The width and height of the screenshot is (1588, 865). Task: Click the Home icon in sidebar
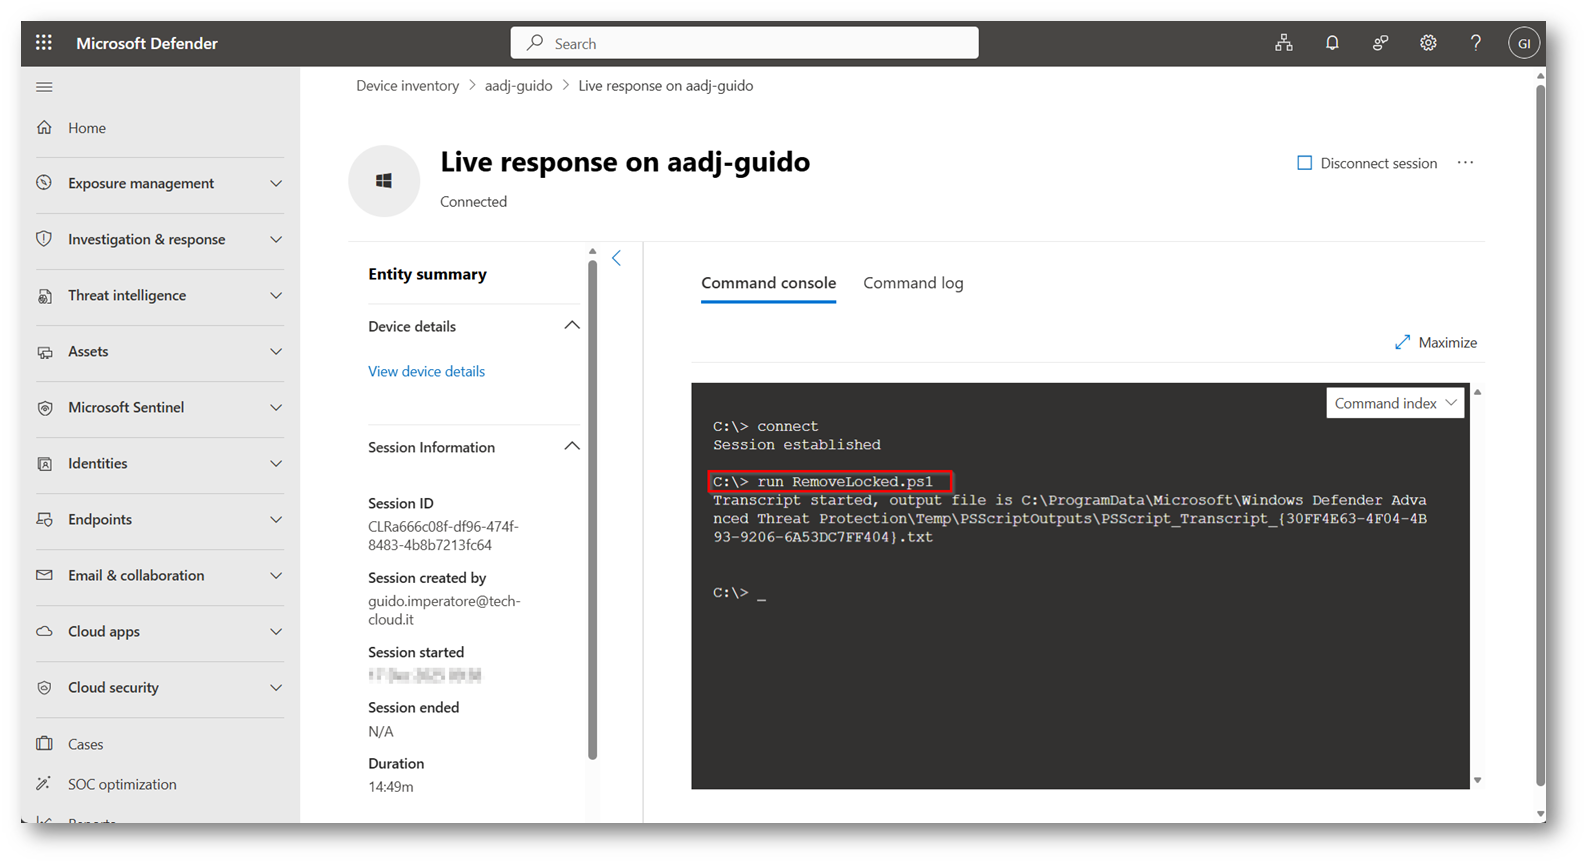(x=44, y=128)
